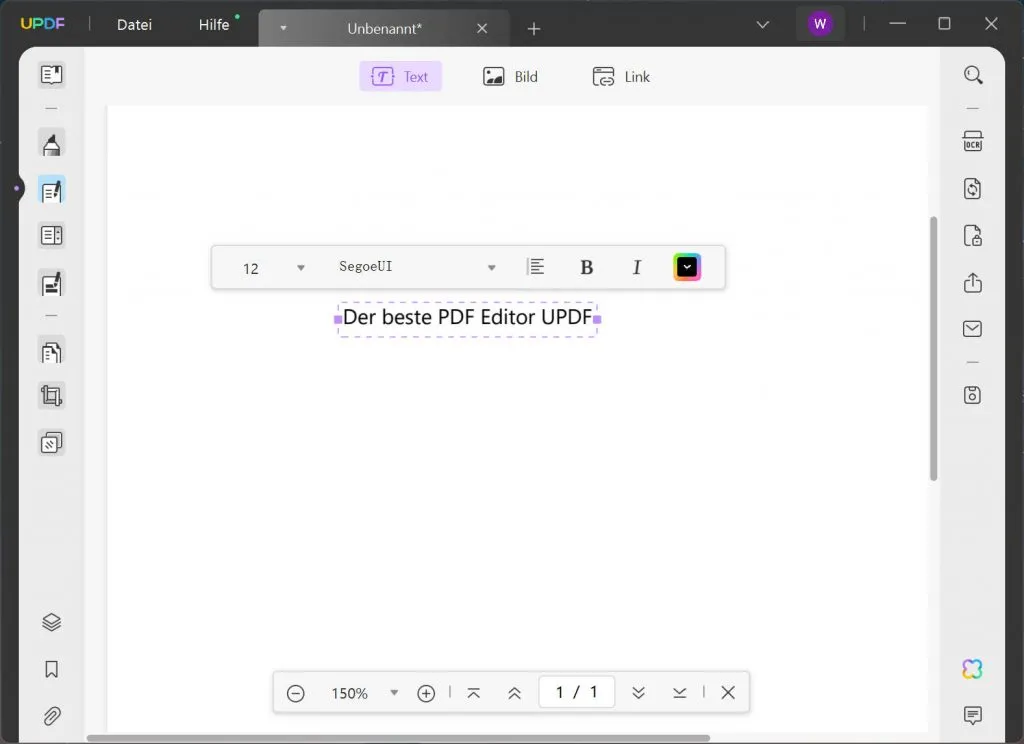Open the user account avatar W
The image size is (1024, 744).
[820, 25]
